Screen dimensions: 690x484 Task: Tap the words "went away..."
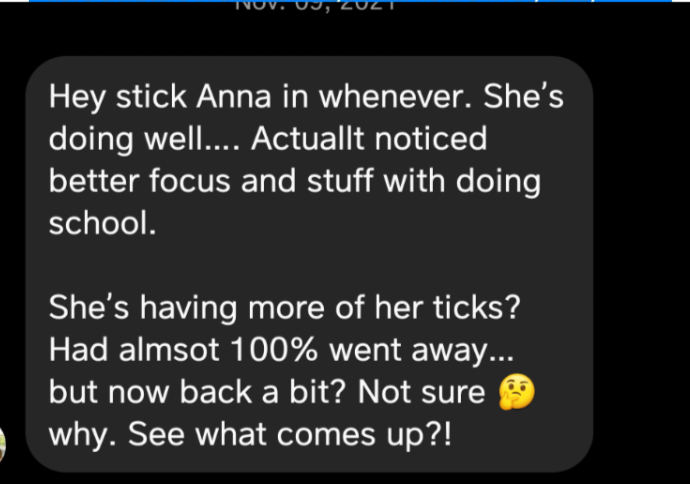click(x=421, y=351)
